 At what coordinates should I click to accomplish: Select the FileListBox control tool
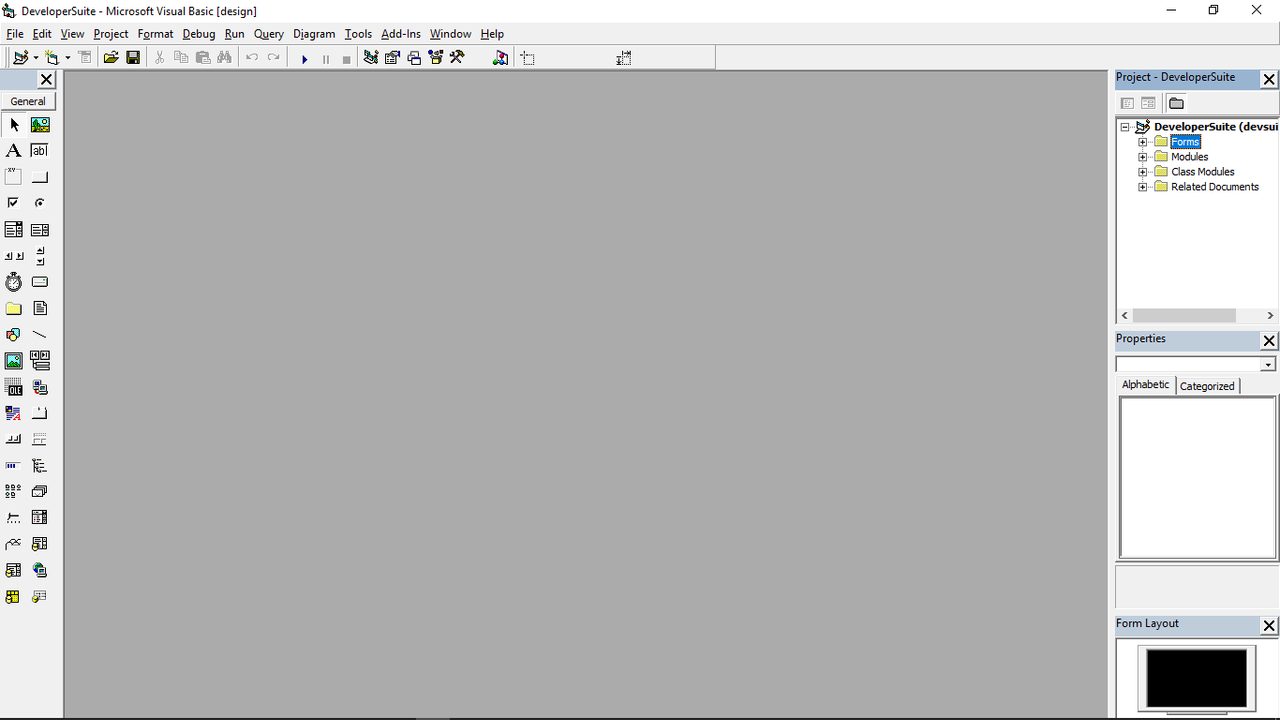(40, 308)
